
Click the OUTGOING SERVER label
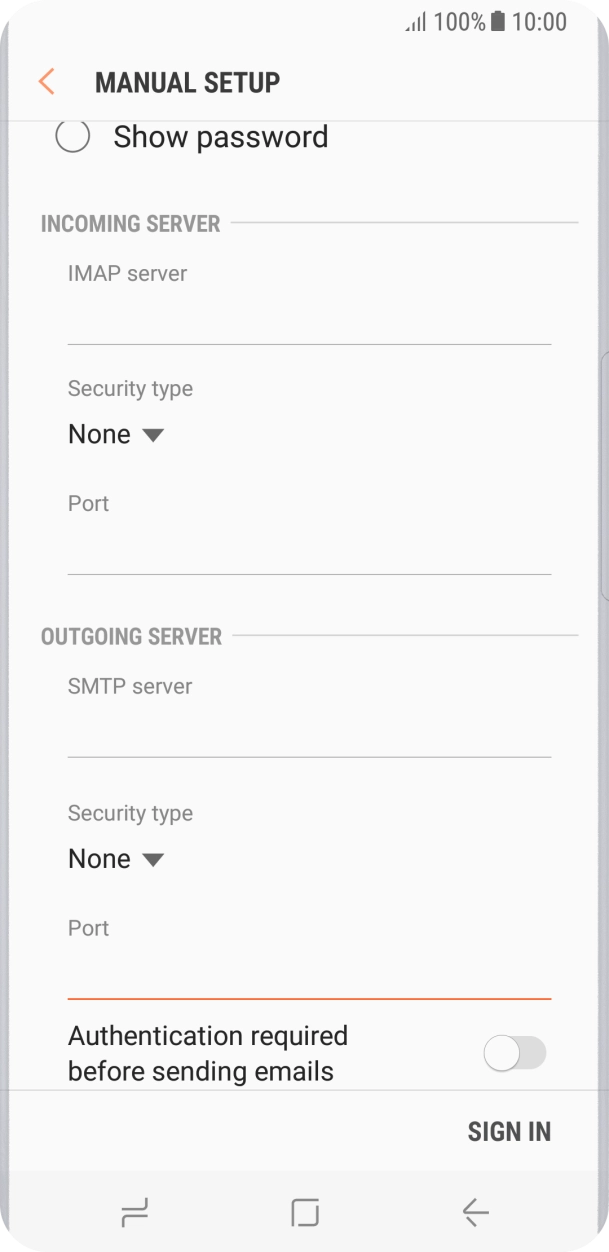tap(131, 636)
